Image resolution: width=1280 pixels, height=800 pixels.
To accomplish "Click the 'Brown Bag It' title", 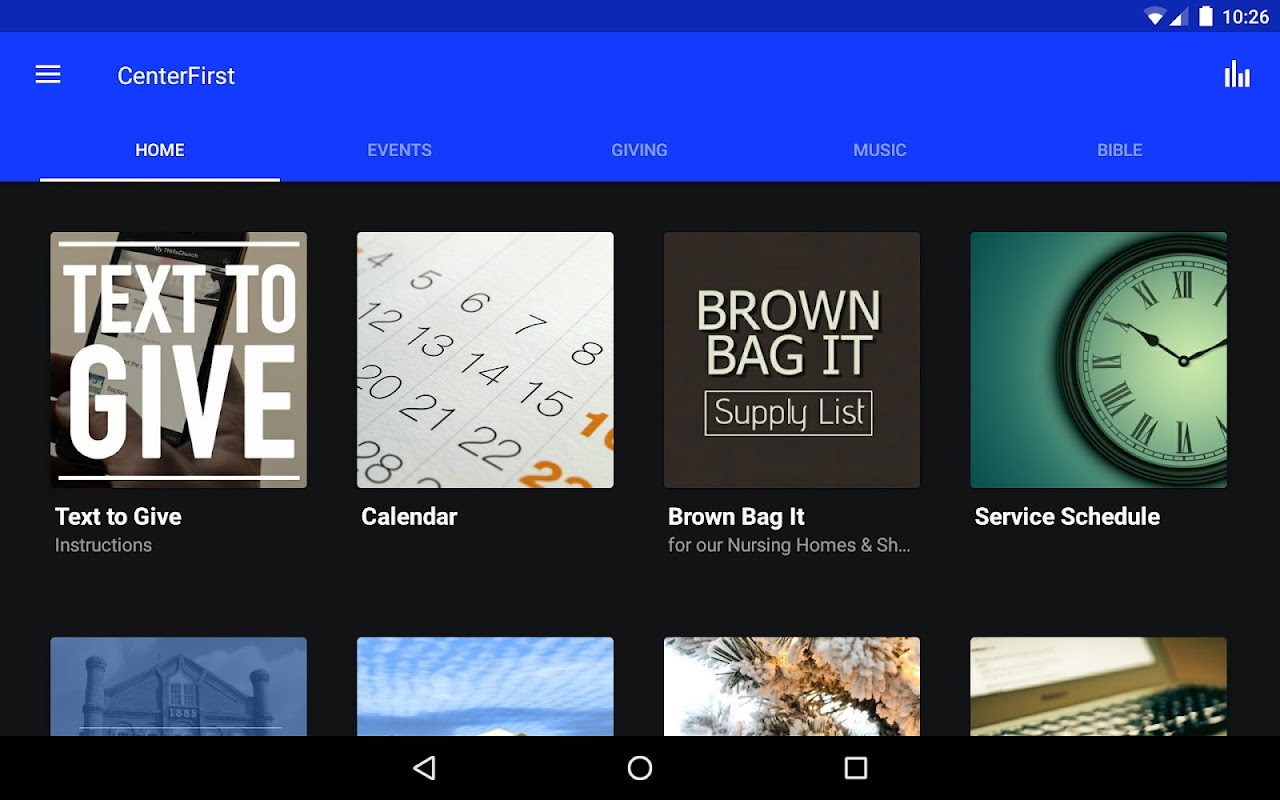I will click(x=736, y=517).
